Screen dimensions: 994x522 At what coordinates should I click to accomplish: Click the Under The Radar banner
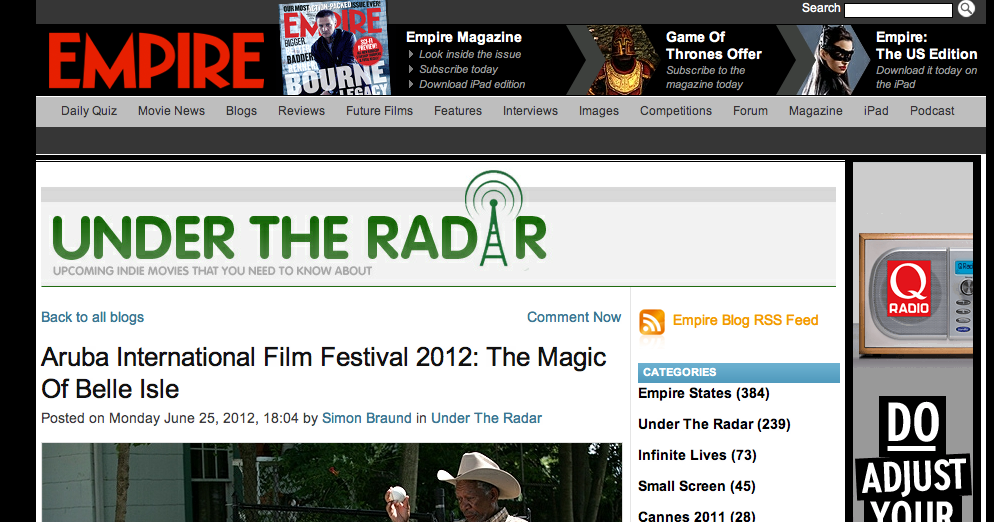[438, 228]
